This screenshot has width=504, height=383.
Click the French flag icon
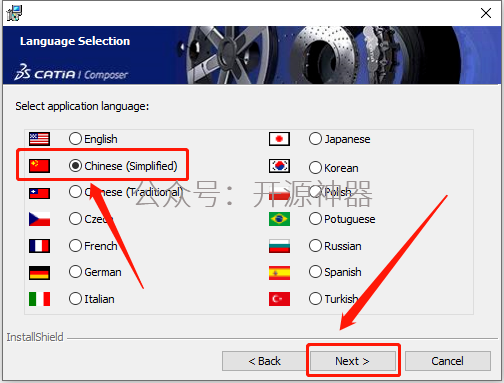pyautogui.click(x=39, y=246)
